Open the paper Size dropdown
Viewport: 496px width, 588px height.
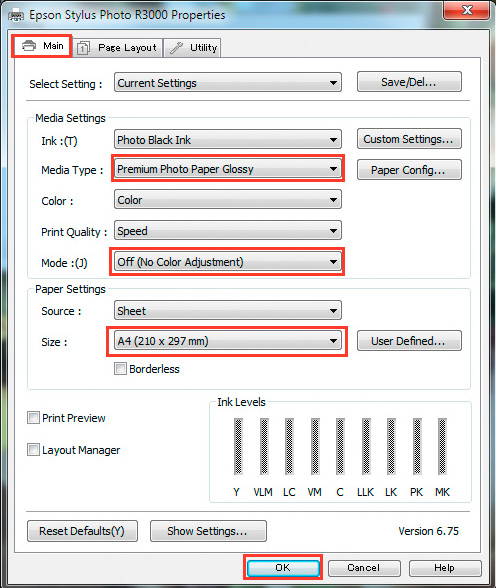[x=228, y=341]
